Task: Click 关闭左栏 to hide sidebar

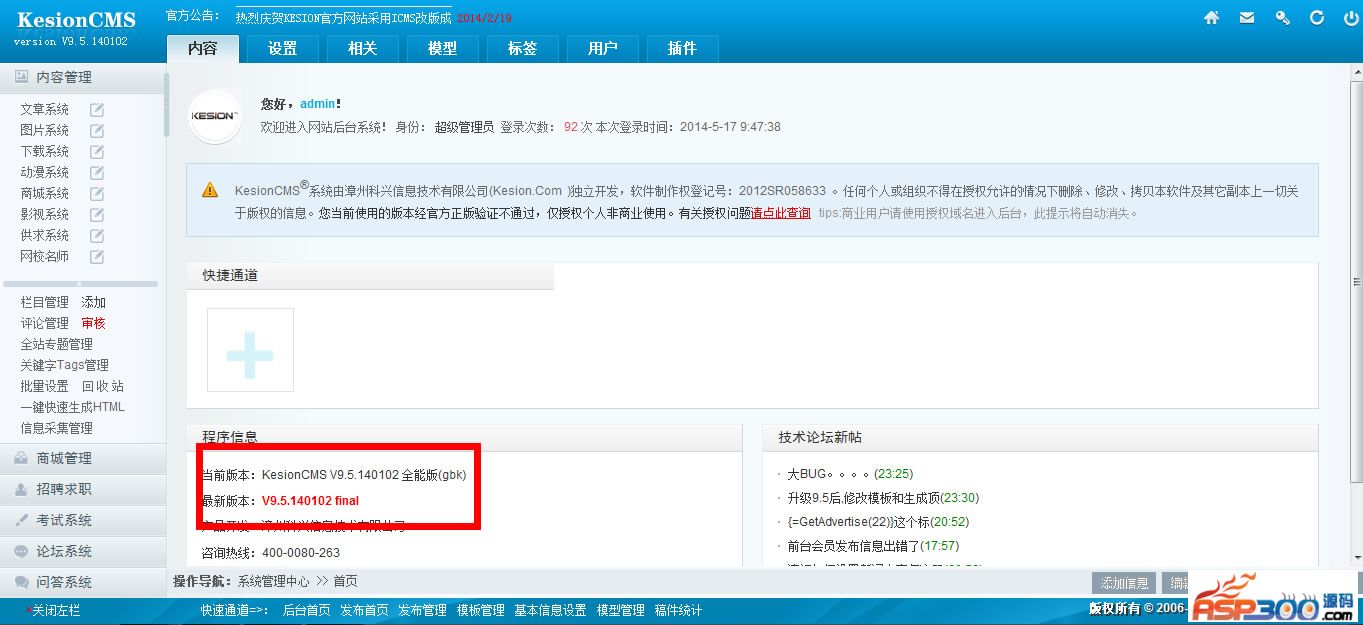Action: tap(56, 610)
